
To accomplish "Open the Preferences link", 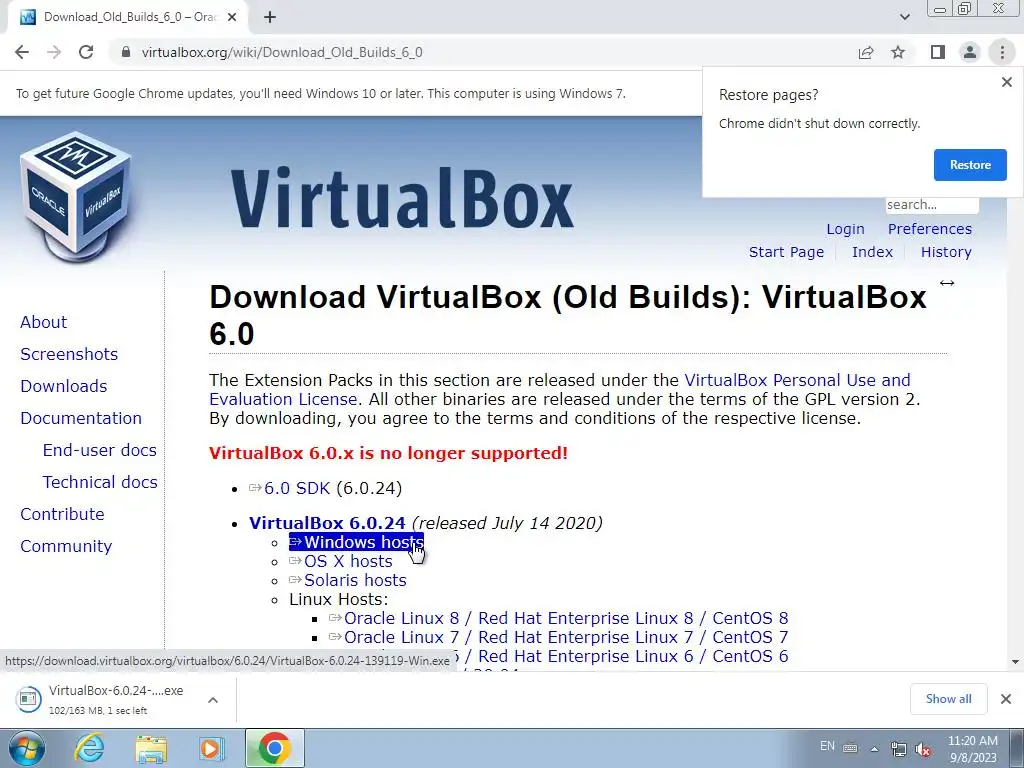I will [929, 229].
